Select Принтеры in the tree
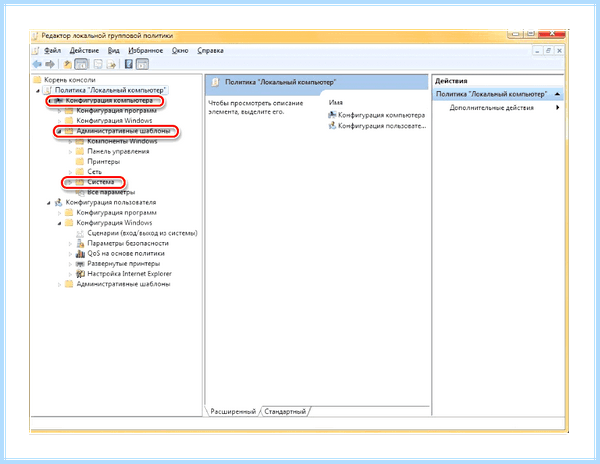 click(x=103, y=162)
